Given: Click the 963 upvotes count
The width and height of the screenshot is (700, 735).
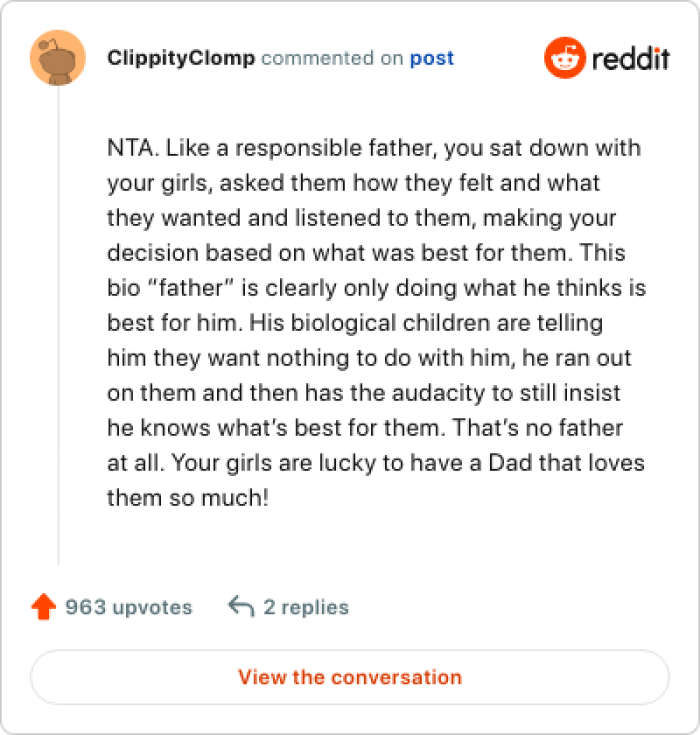Looking at the screenshot, I should pos(128,607).
